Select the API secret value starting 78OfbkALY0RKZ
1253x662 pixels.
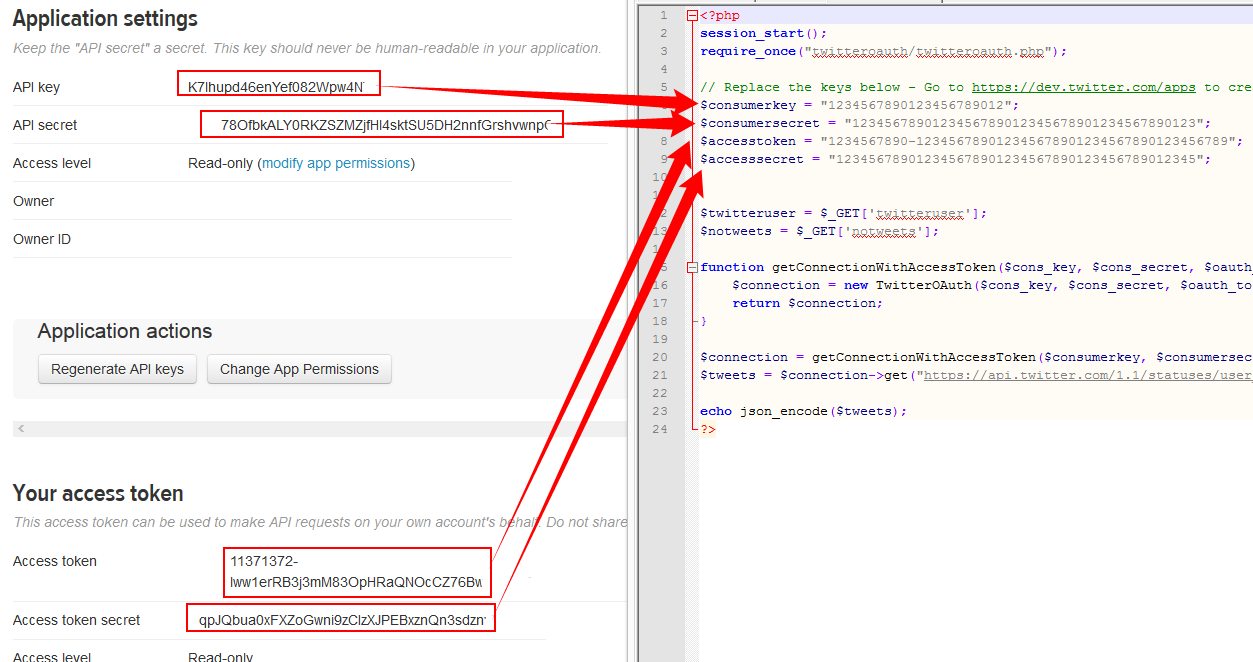click(x=385, y=125)
